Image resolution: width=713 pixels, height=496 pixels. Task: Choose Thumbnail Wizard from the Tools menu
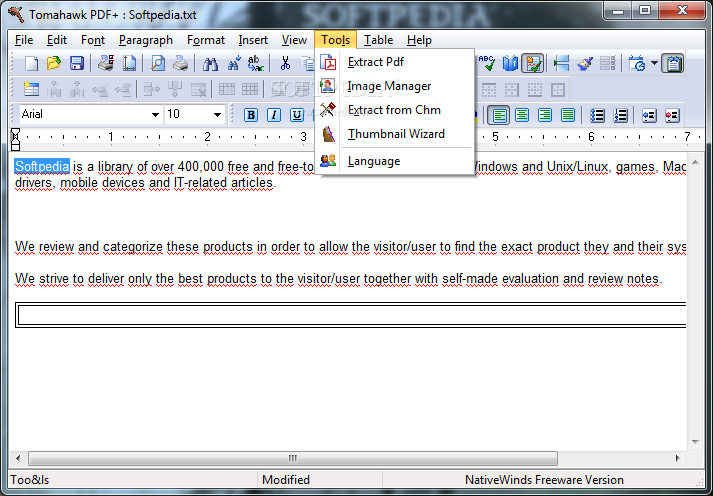[x=395, y=134]
